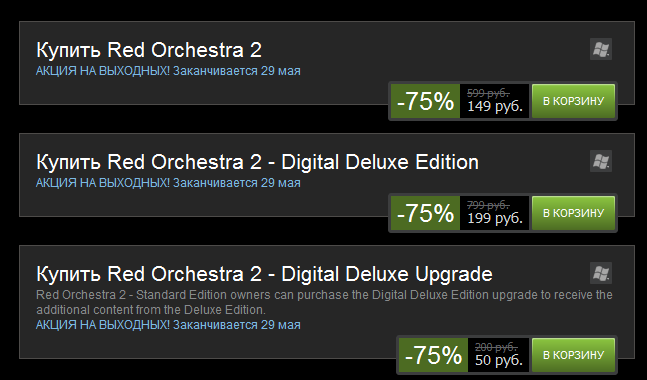Click the crossed-out 599 руб. original price
The width and height of the screenshot is (647, 380).
(x=488, y=93)
